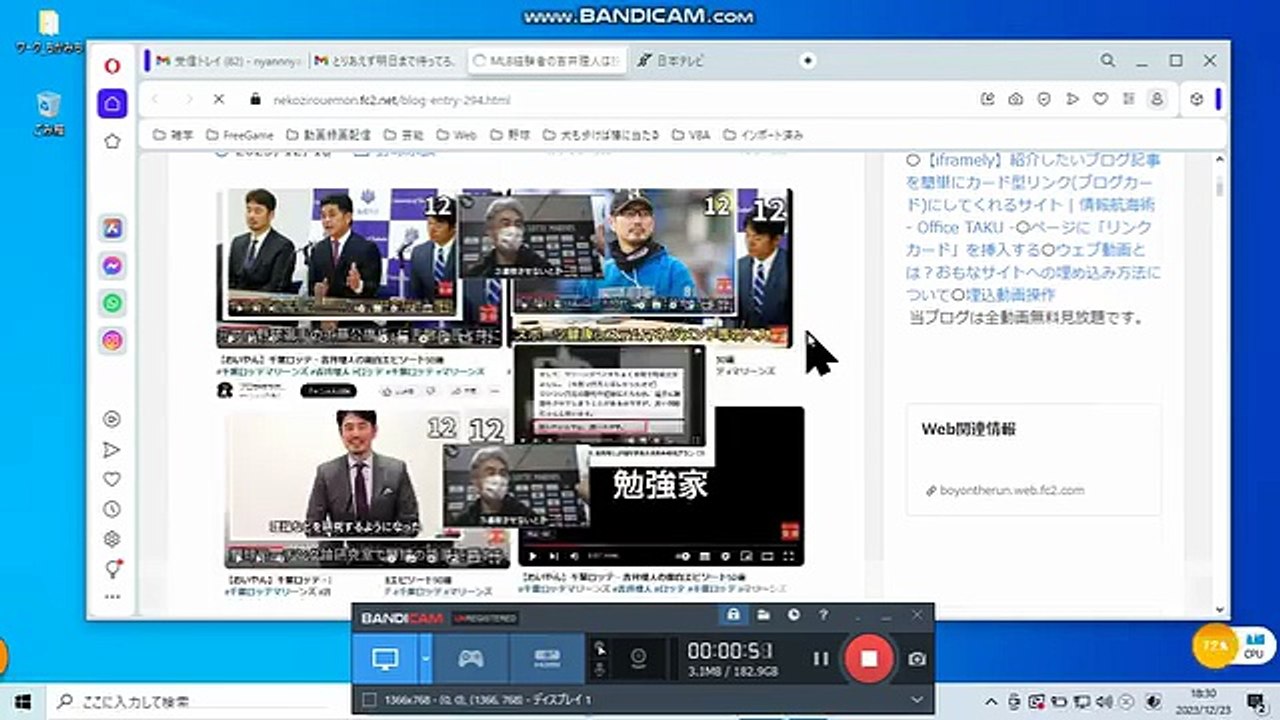Open the FreeGame bookmark folder
Viewport: 1280px width, 720px height.
(x=239, y=135)
